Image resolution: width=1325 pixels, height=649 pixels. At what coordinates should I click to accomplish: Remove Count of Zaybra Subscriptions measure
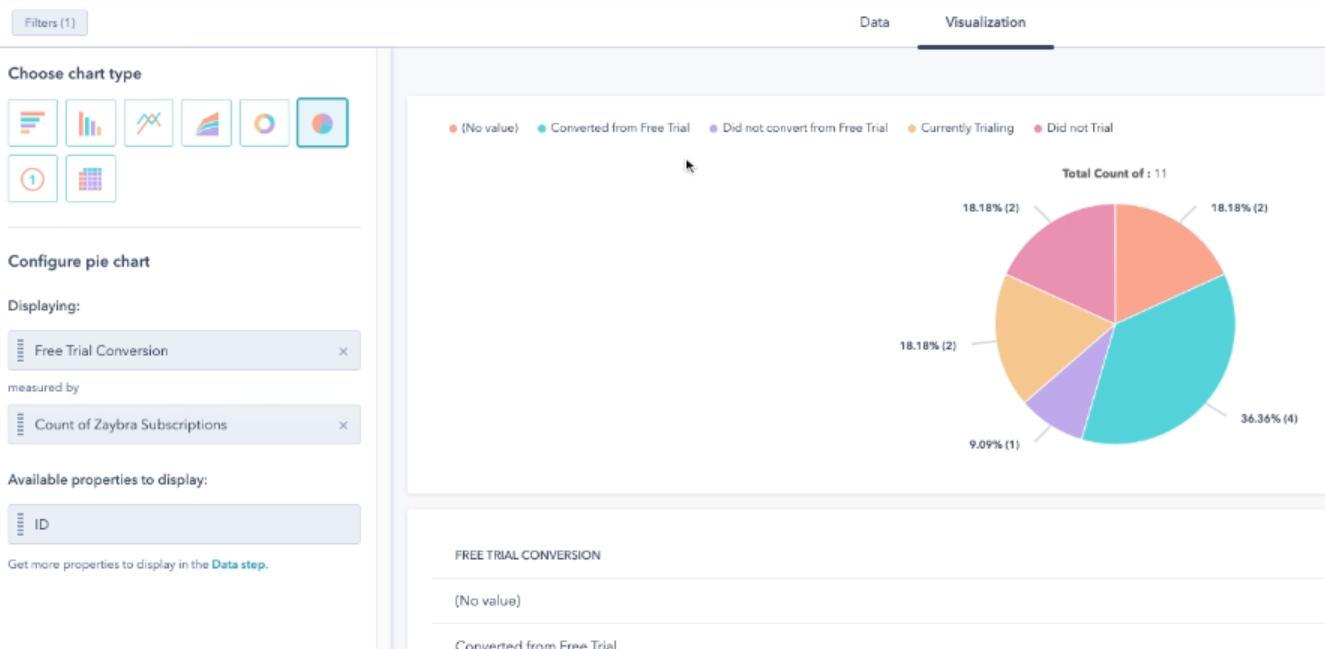(x=343, y=425)
